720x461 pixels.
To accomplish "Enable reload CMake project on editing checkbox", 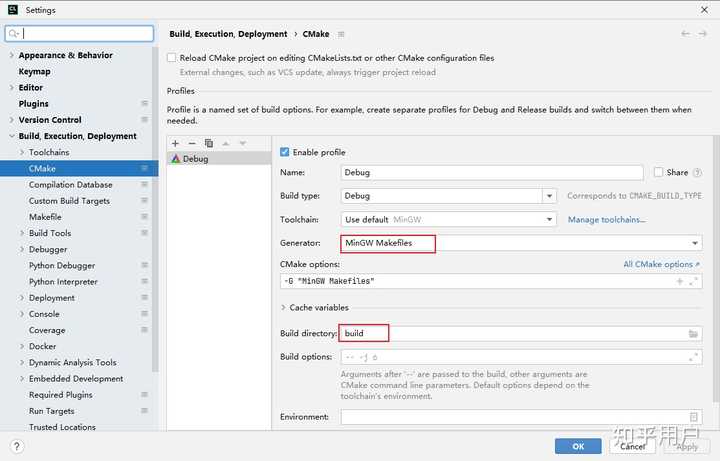I will coord(172,58).
